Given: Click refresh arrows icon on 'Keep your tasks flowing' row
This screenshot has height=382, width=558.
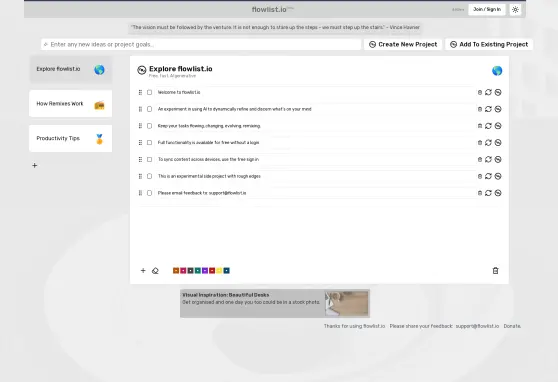Looking at the screenshot, I should point(488,126).
